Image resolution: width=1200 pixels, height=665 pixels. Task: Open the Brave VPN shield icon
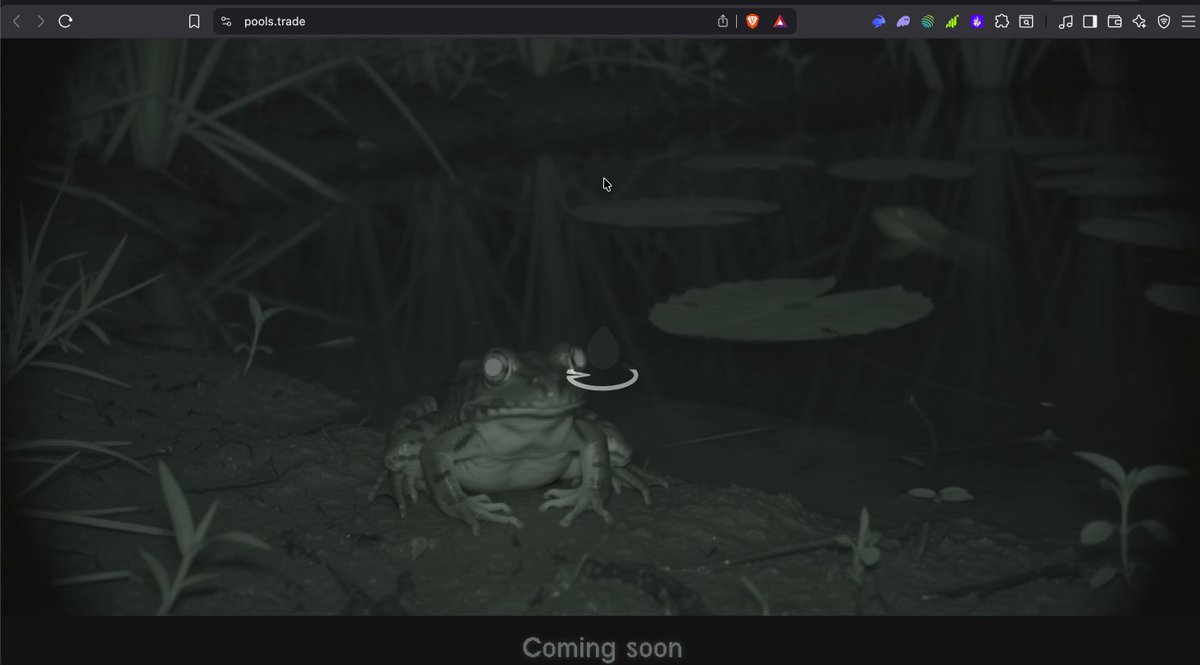pos(1164,21)
